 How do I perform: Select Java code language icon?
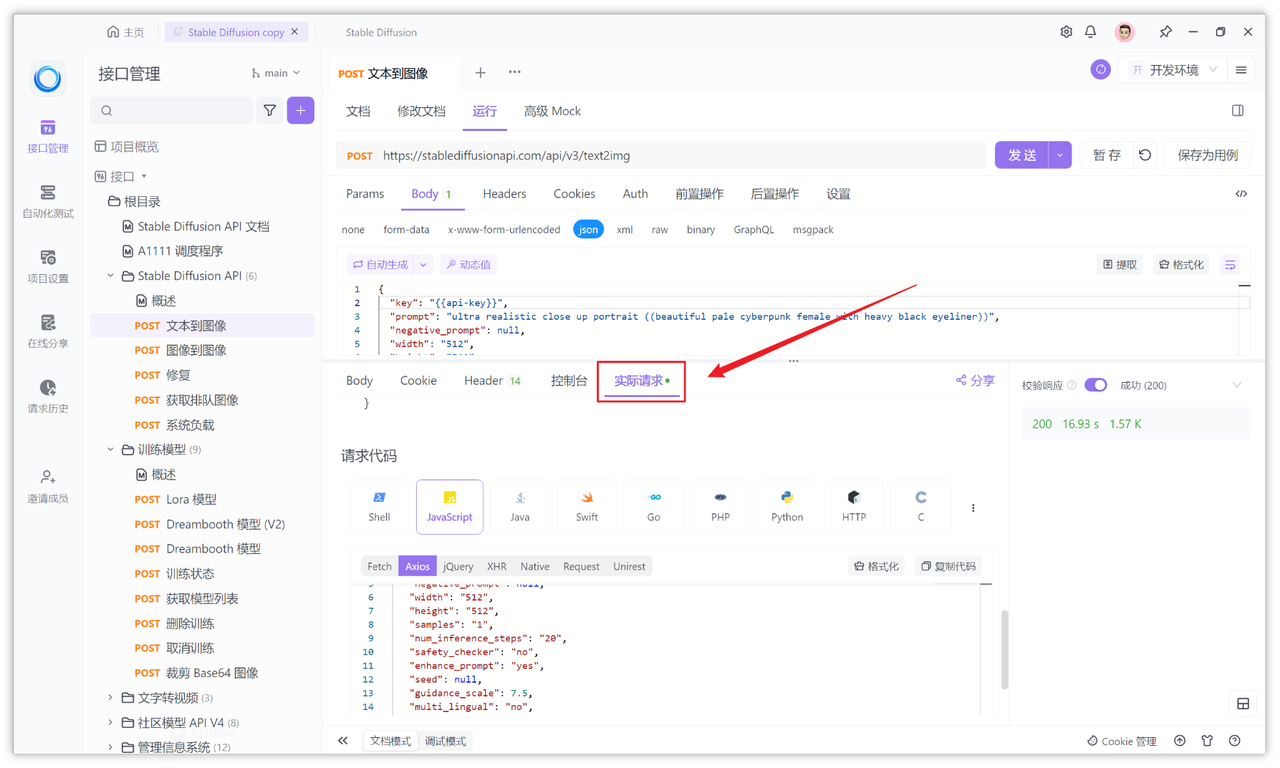pyautogui.click(x=520, y=507)
